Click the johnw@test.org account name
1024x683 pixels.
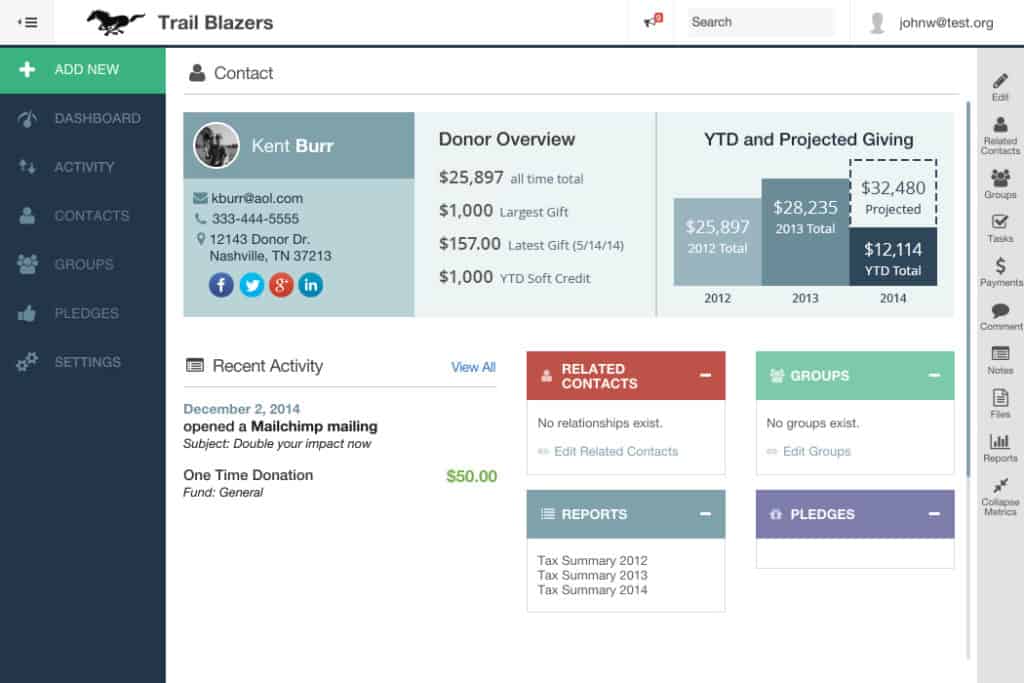[946, 23]
